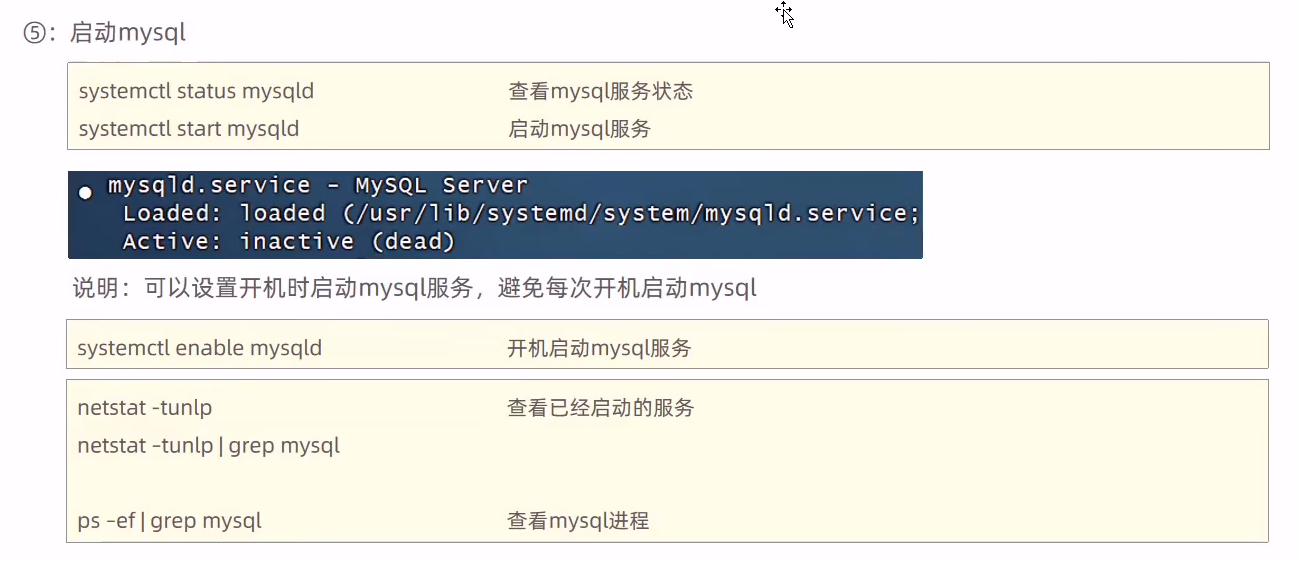Click the 'netstat -tunlp | grep mysql' command
The width and height of the screenshot is (1300, 561).
tap(208, 446)
